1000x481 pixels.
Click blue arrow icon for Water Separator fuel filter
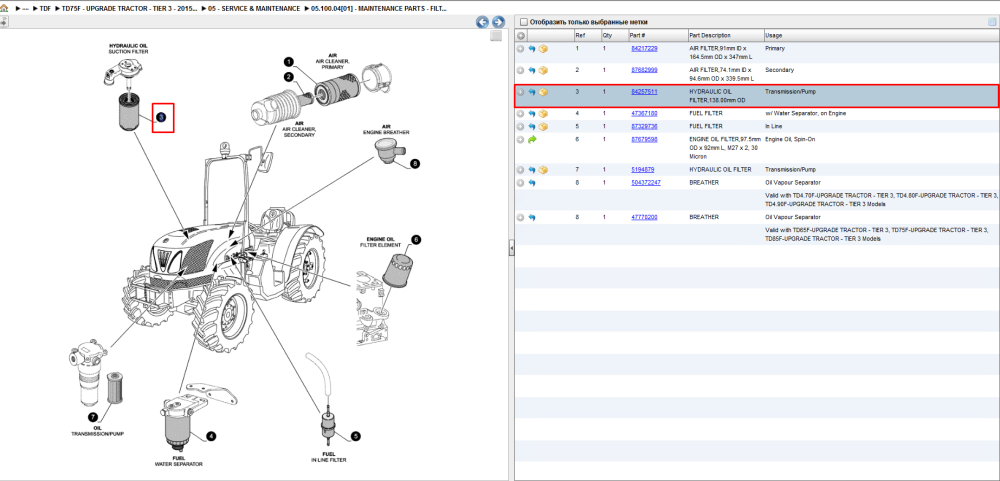pos(532,114)
